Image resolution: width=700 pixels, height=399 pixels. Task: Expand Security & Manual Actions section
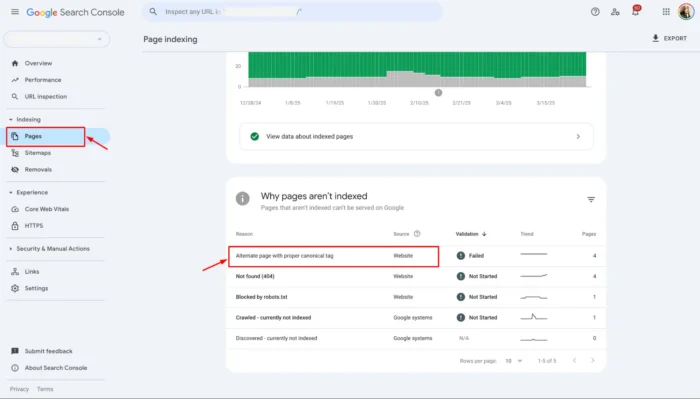click(x=50, y=249)
